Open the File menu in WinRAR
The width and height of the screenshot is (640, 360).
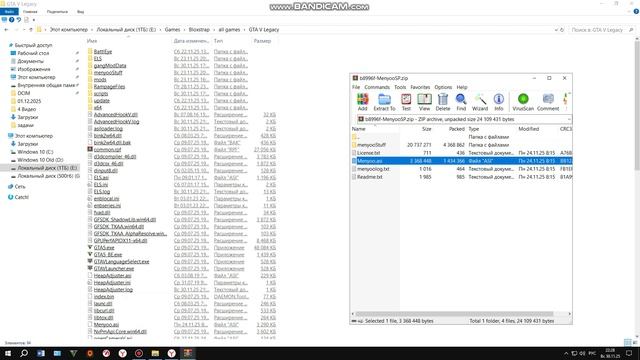[356, 87]
